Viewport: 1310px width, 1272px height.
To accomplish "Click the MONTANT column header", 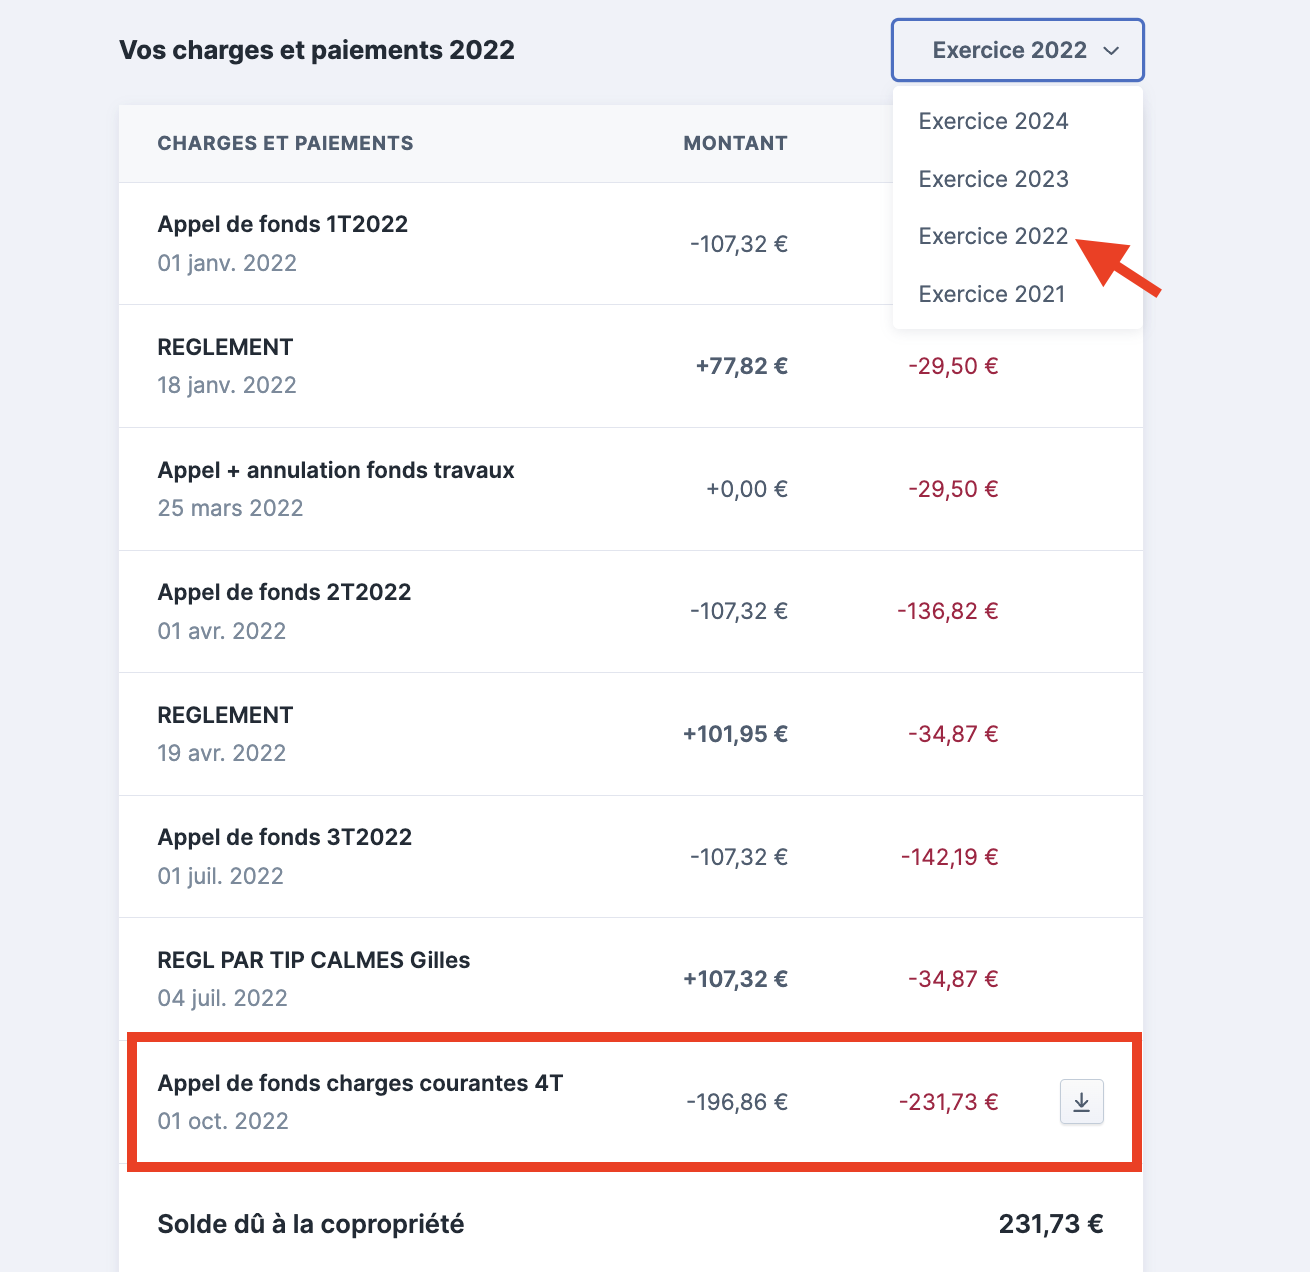I will click(735, 143).
